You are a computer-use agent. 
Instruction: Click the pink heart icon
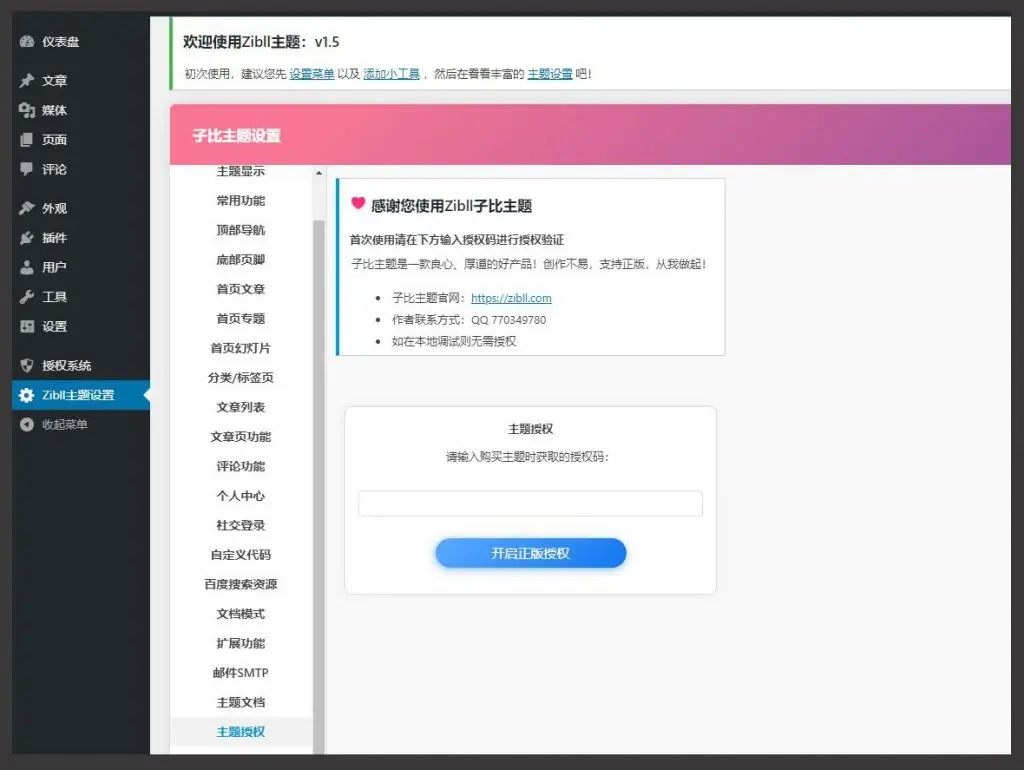click(358, 203)
